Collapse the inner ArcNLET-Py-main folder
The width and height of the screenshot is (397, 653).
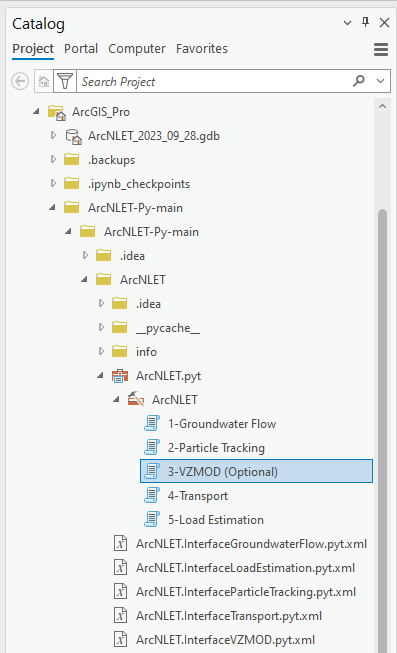(69, 231)
